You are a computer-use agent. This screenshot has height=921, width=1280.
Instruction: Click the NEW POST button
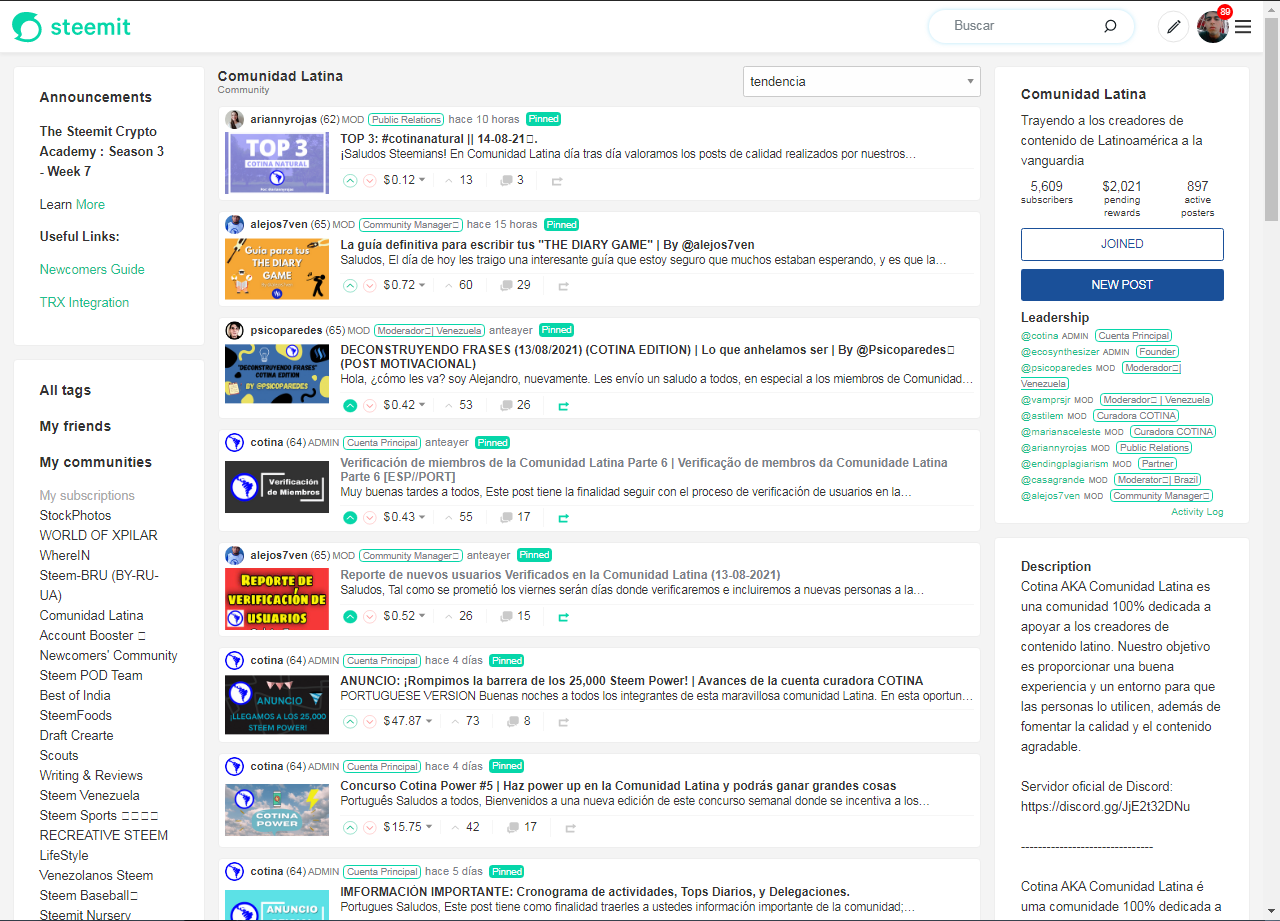(x=1122, y=285)
